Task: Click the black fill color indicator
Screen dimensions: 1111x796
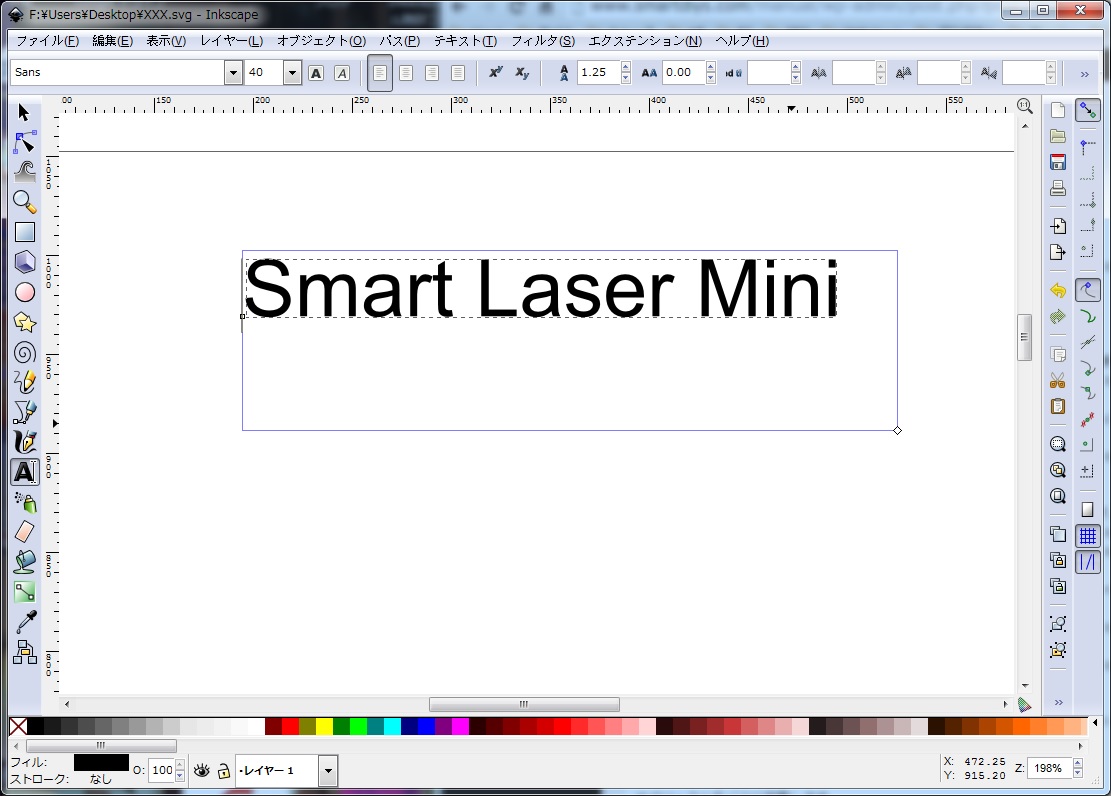Action: (101, 762)
